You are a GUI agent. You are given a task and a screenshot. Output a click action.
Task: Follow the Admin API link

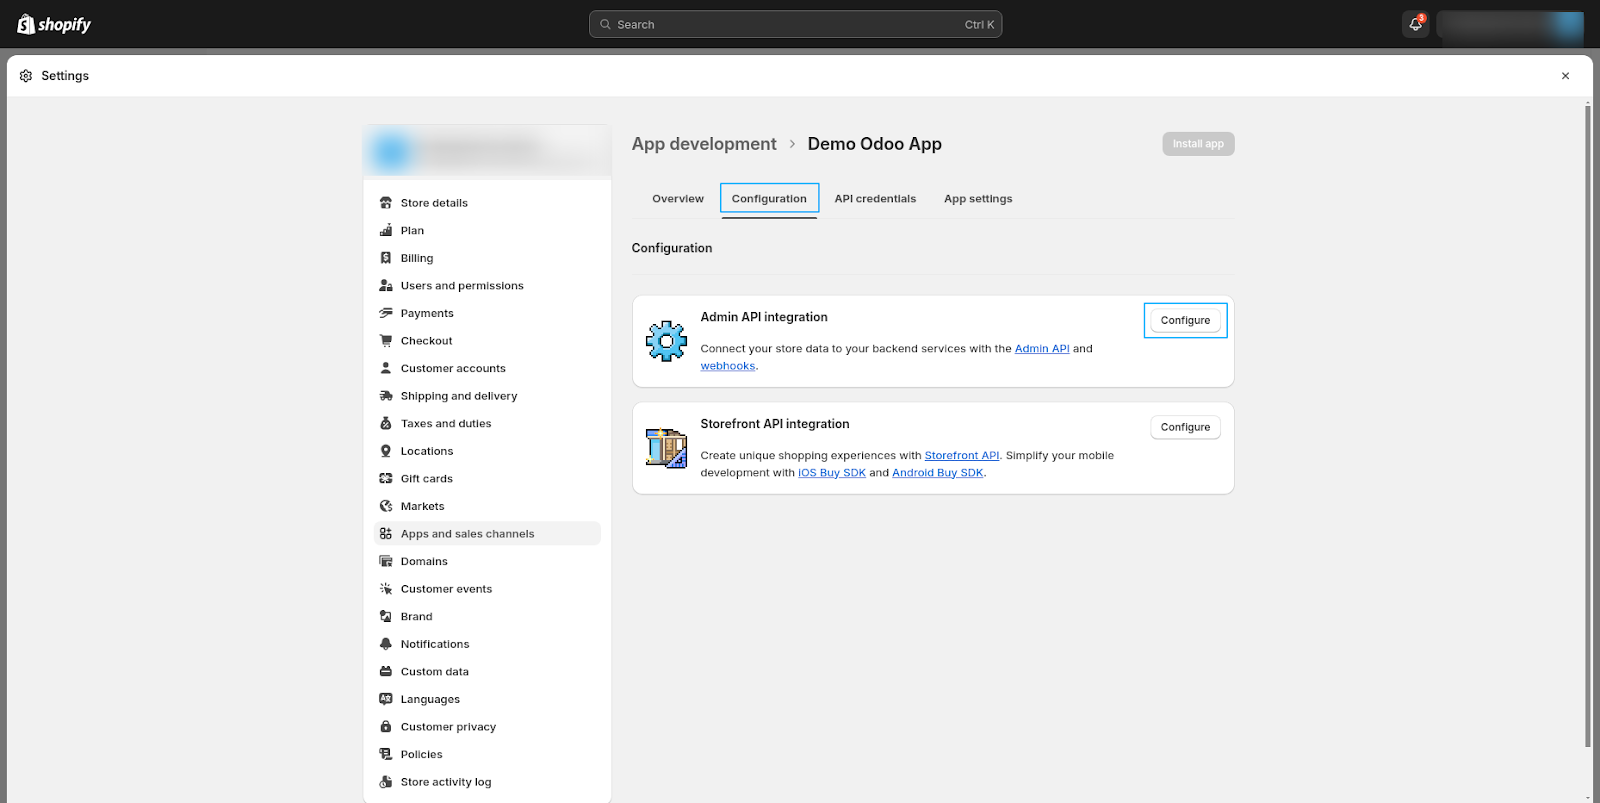[1042, 349]
